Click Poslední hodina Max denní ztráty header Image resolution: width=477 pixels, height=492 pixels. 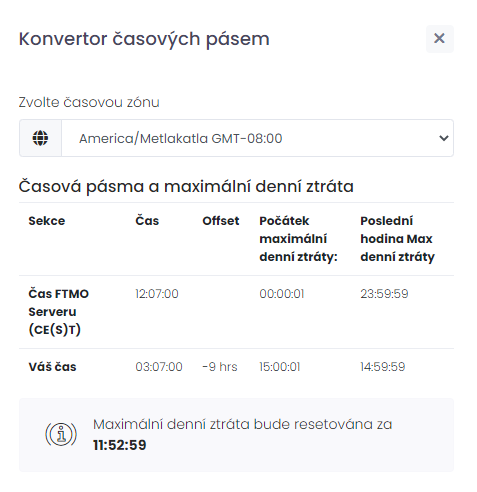click(x=397, y=239)
